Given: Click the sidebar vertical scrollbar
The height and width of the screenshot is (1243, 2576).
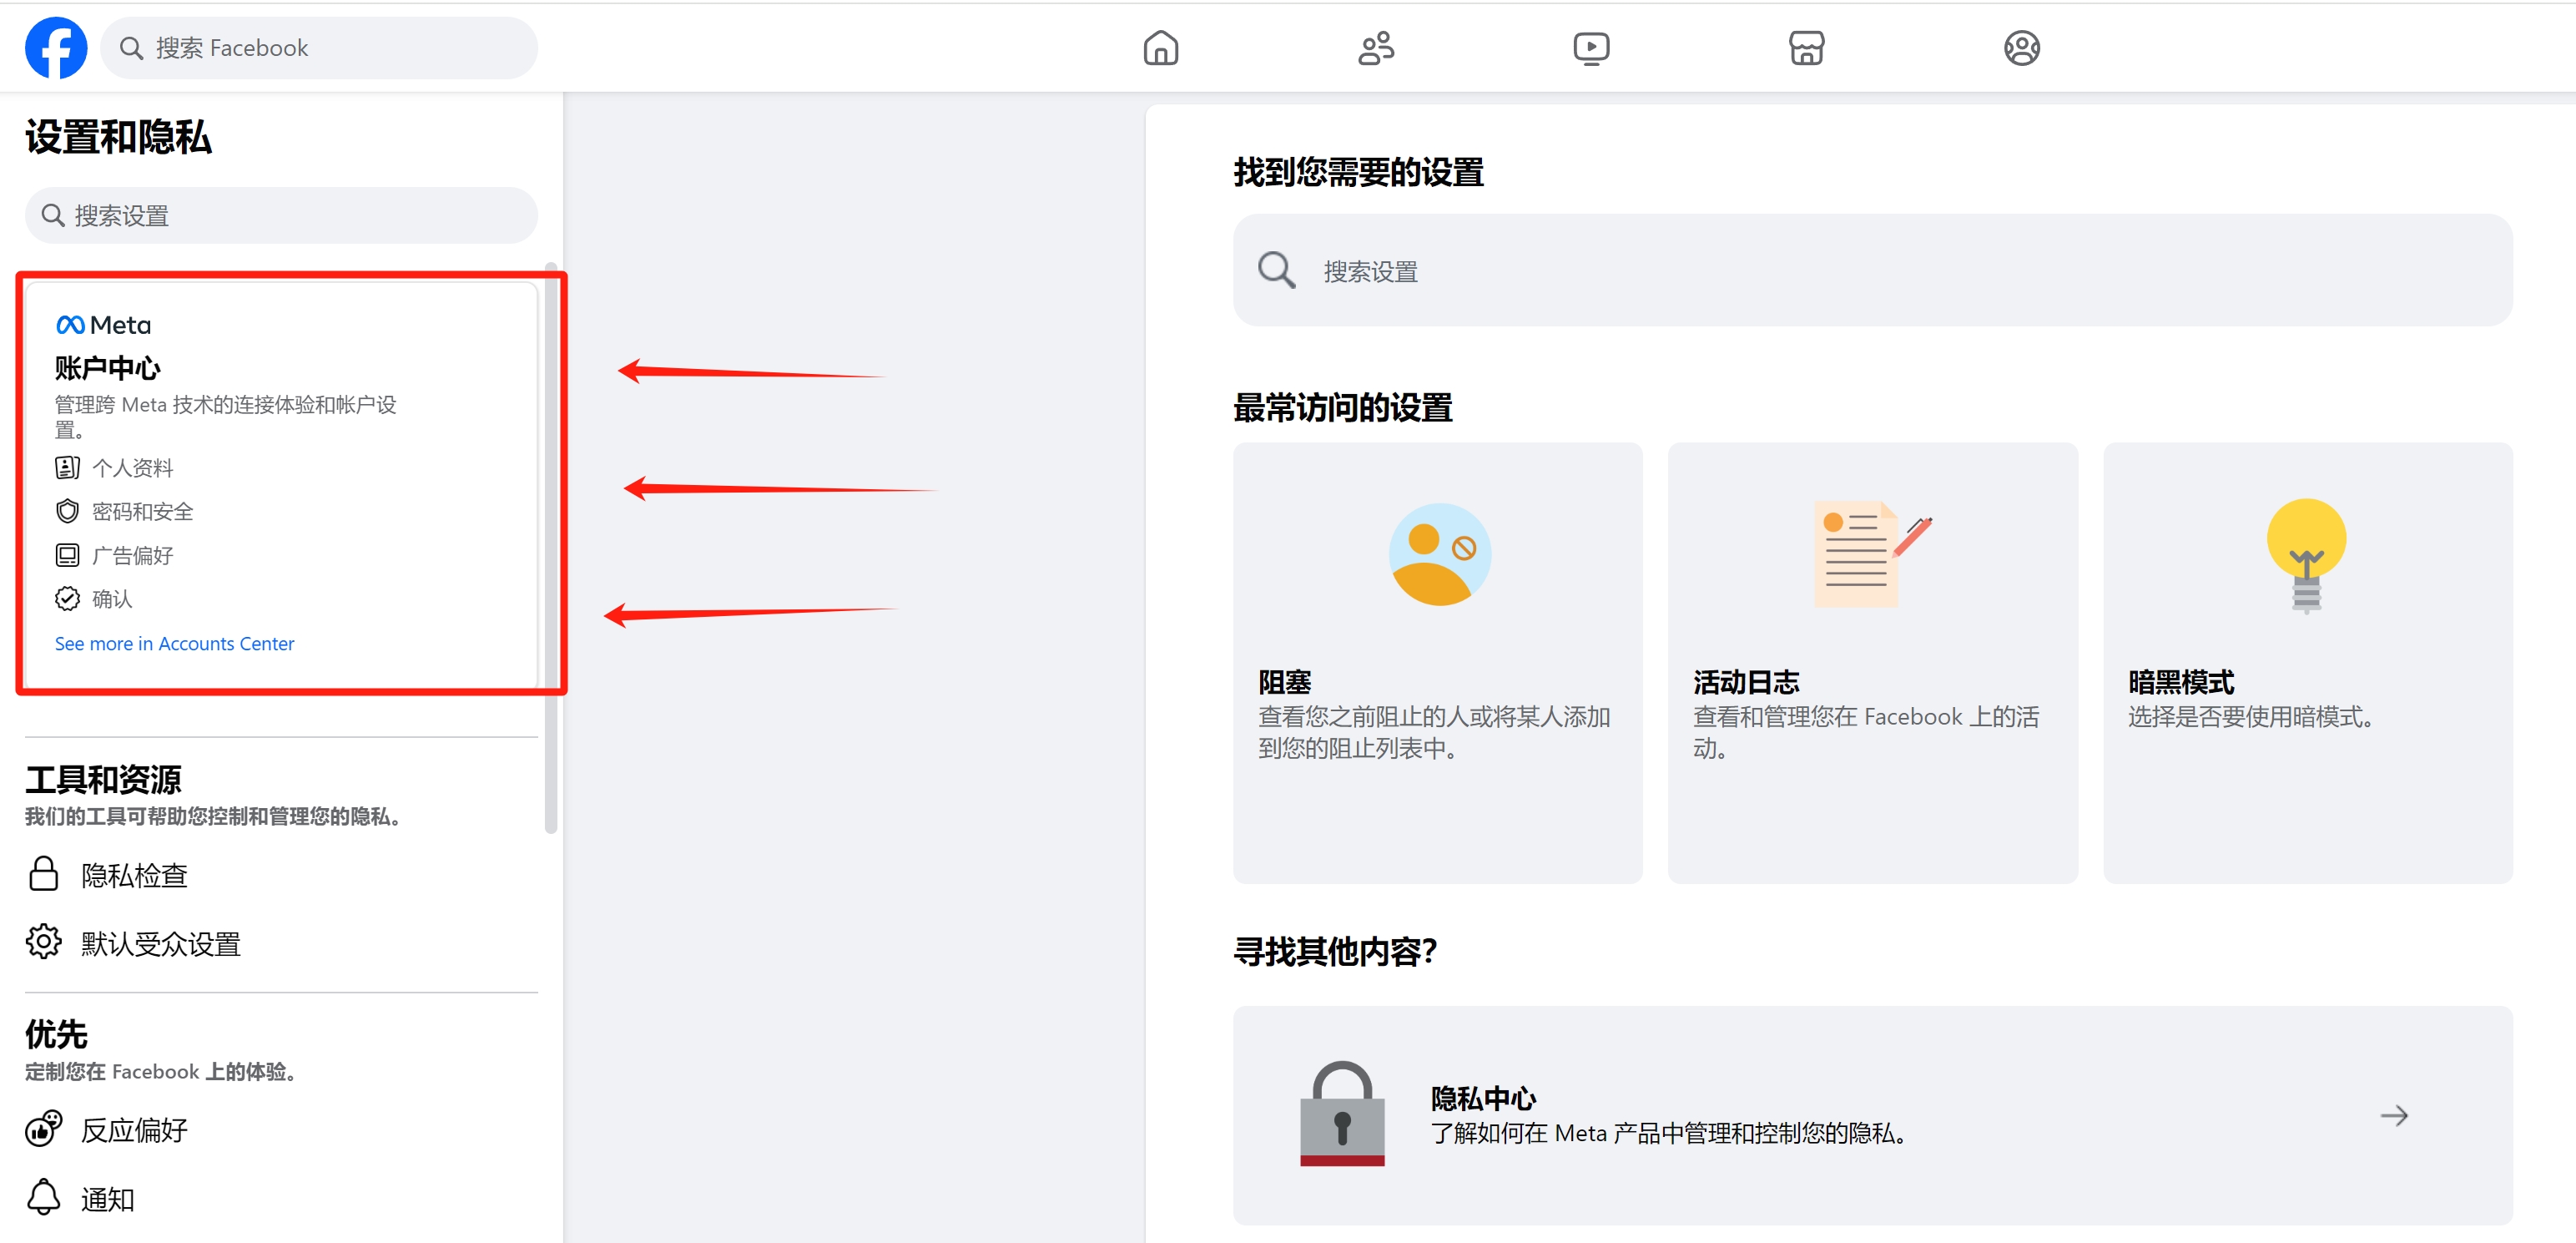Looking at the screenshot, I should (x=550, y=548).
